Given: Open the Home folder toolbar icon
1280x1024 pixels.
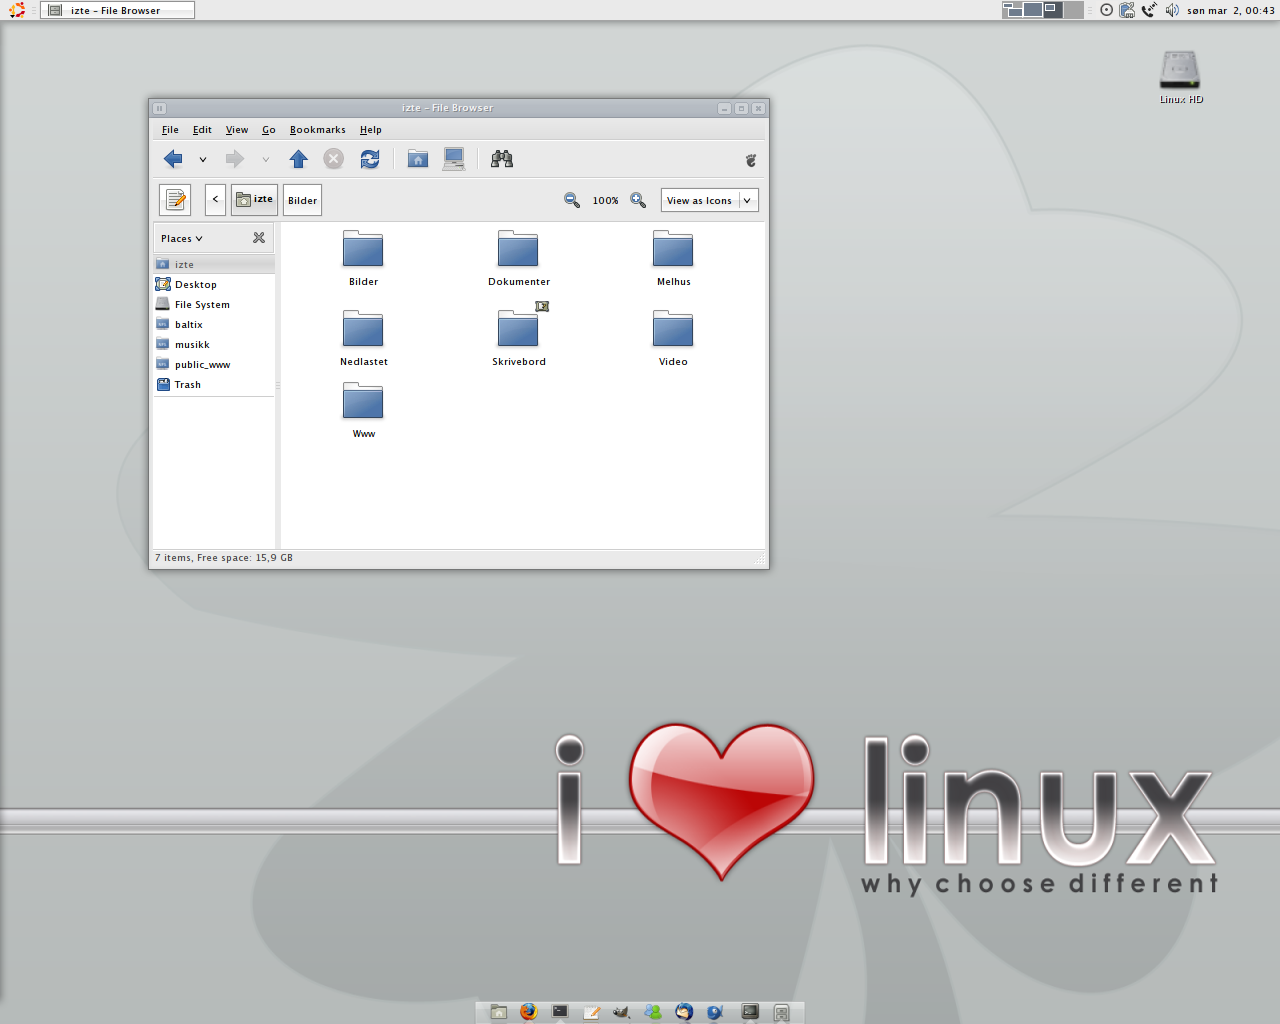Looking at the screenshot, I should click(x=418, y=159).
